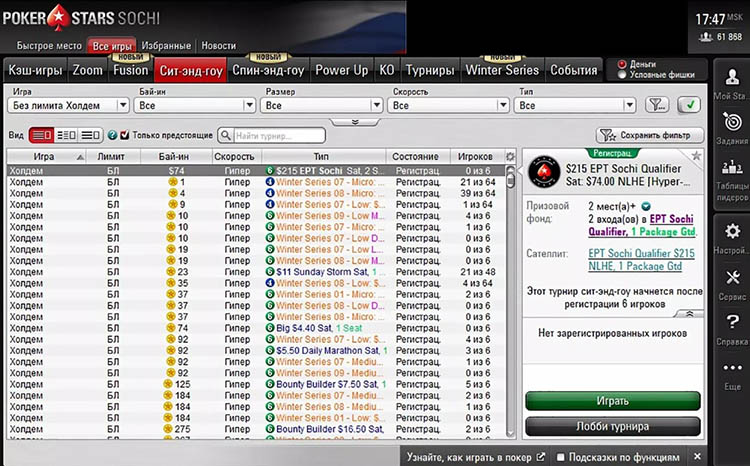Click the green checkmark apply button
The width and height of the screenshot is (750, 466).
[x=689, y=105]
